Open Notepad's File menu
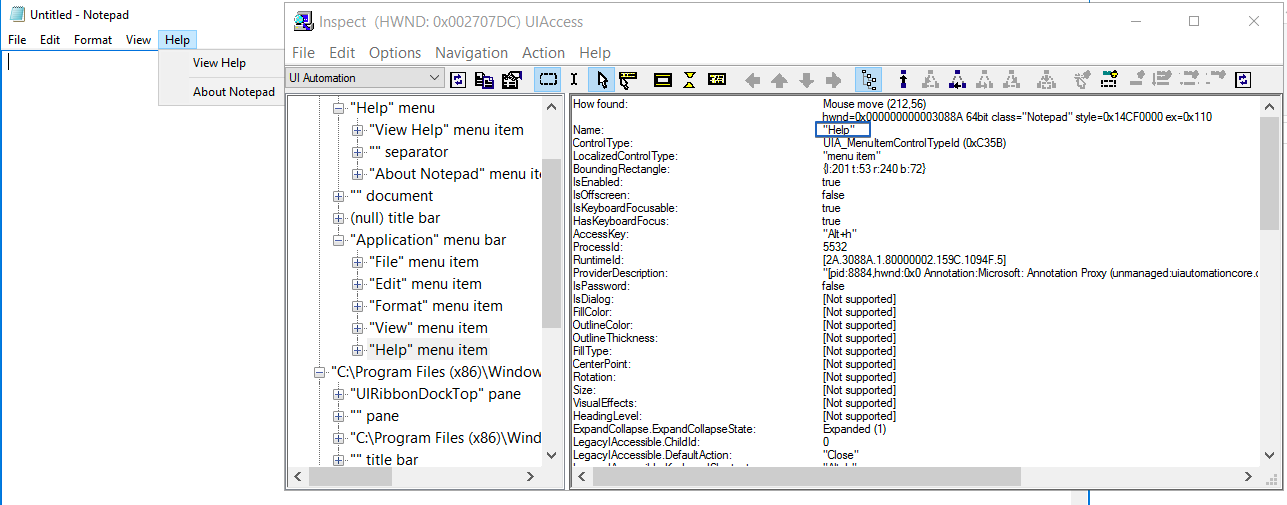 pyautogui.click(x=17, y=40)
